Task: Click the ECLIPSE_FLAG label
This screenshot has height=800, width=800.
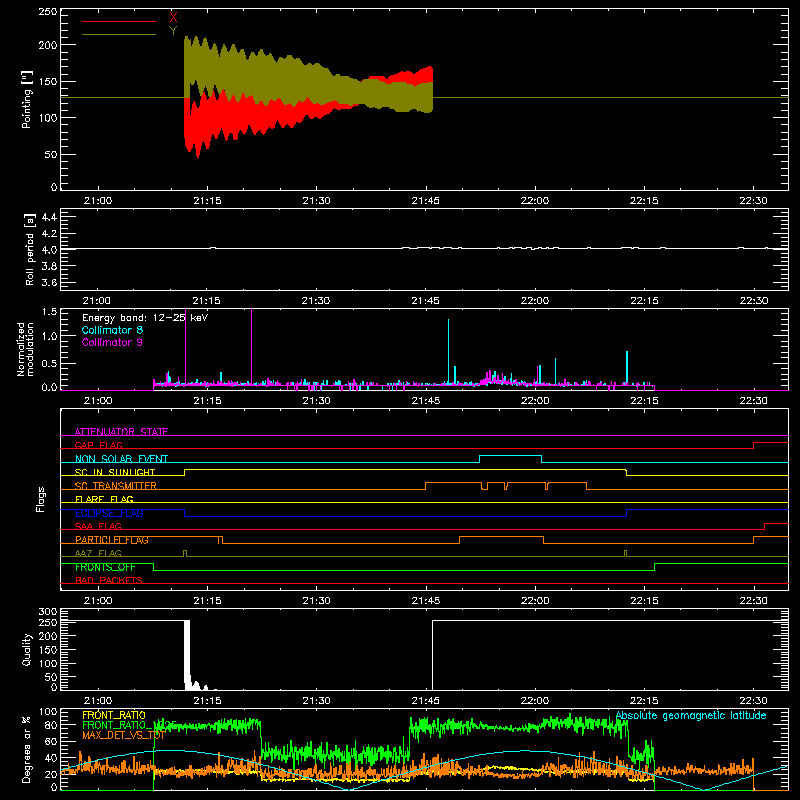Action: 109,513
